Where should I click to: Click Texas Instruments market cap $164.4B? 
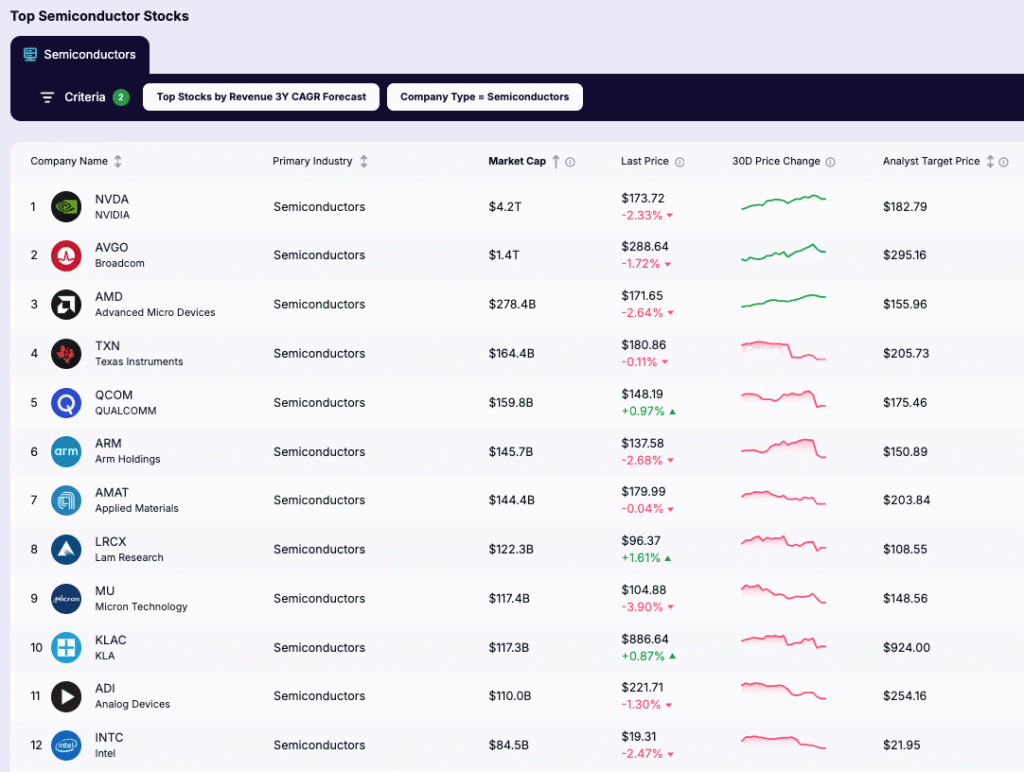pos(511,353)
